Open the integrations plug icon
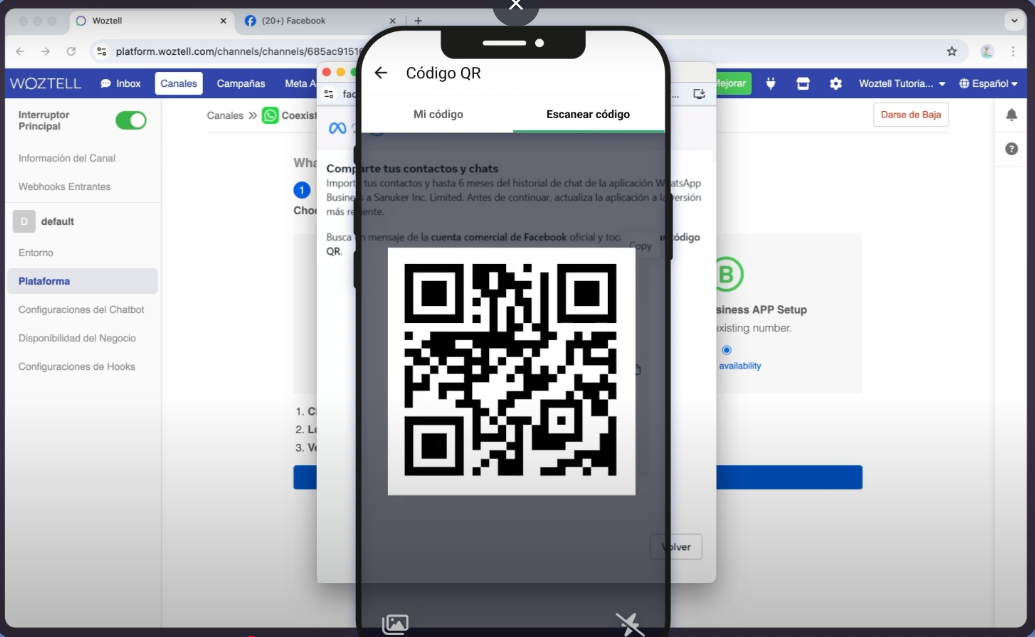Viewport: 1035px width, 637px height. coord(770,84)
